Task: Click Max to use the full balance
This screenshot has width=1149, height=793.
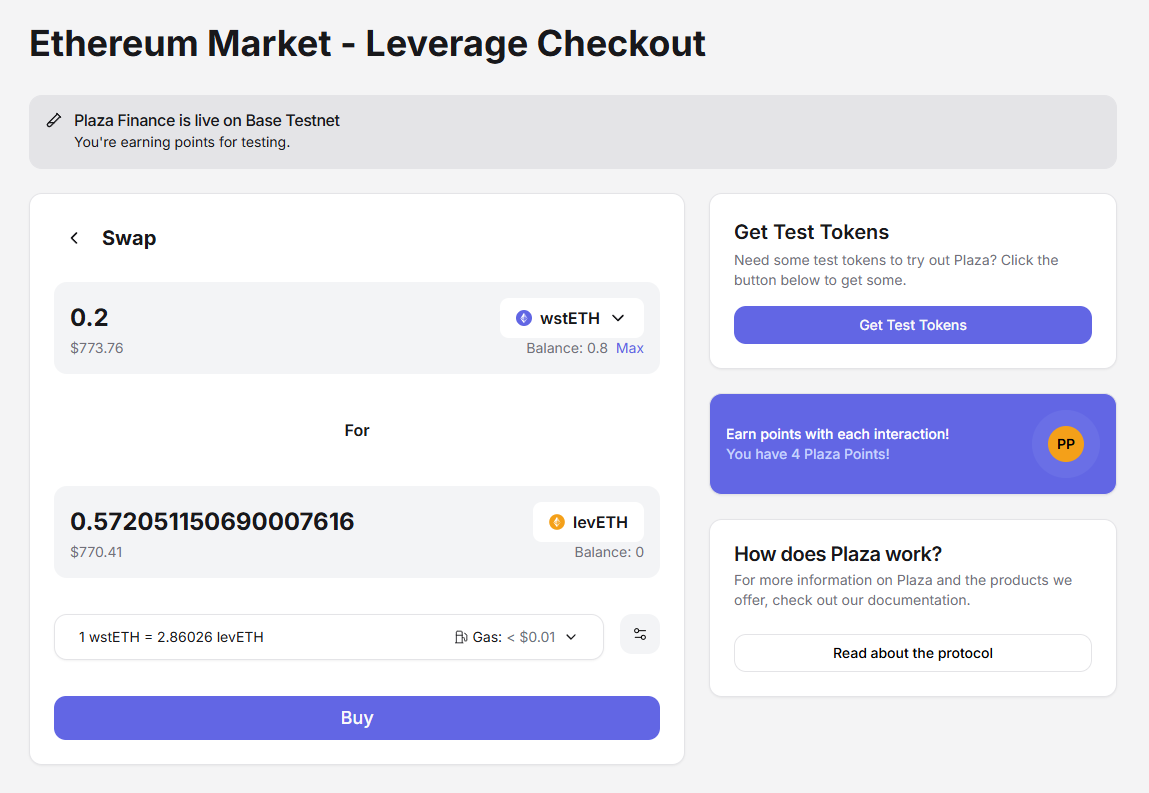Action: pyautogui.click(x=630, y=348)
